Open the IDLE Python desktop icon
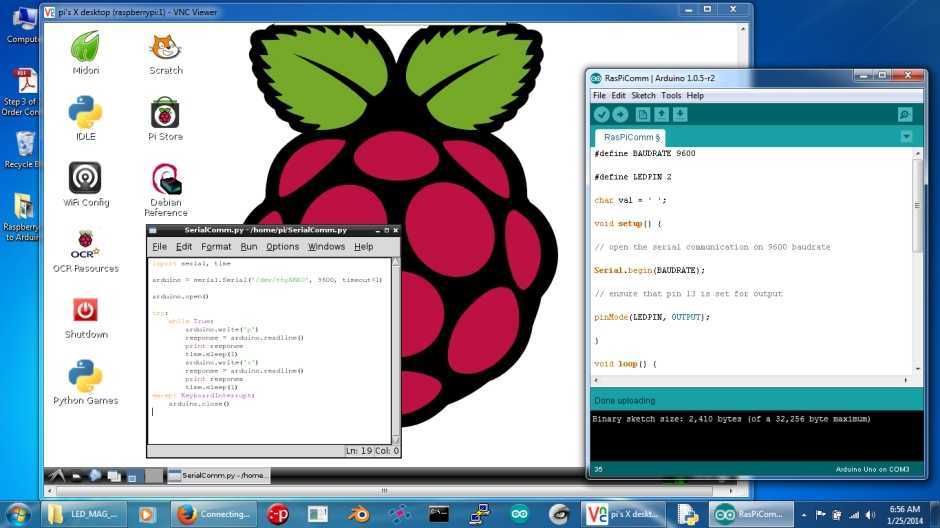Viewport: 940px width, 528px height. point(85,118)
